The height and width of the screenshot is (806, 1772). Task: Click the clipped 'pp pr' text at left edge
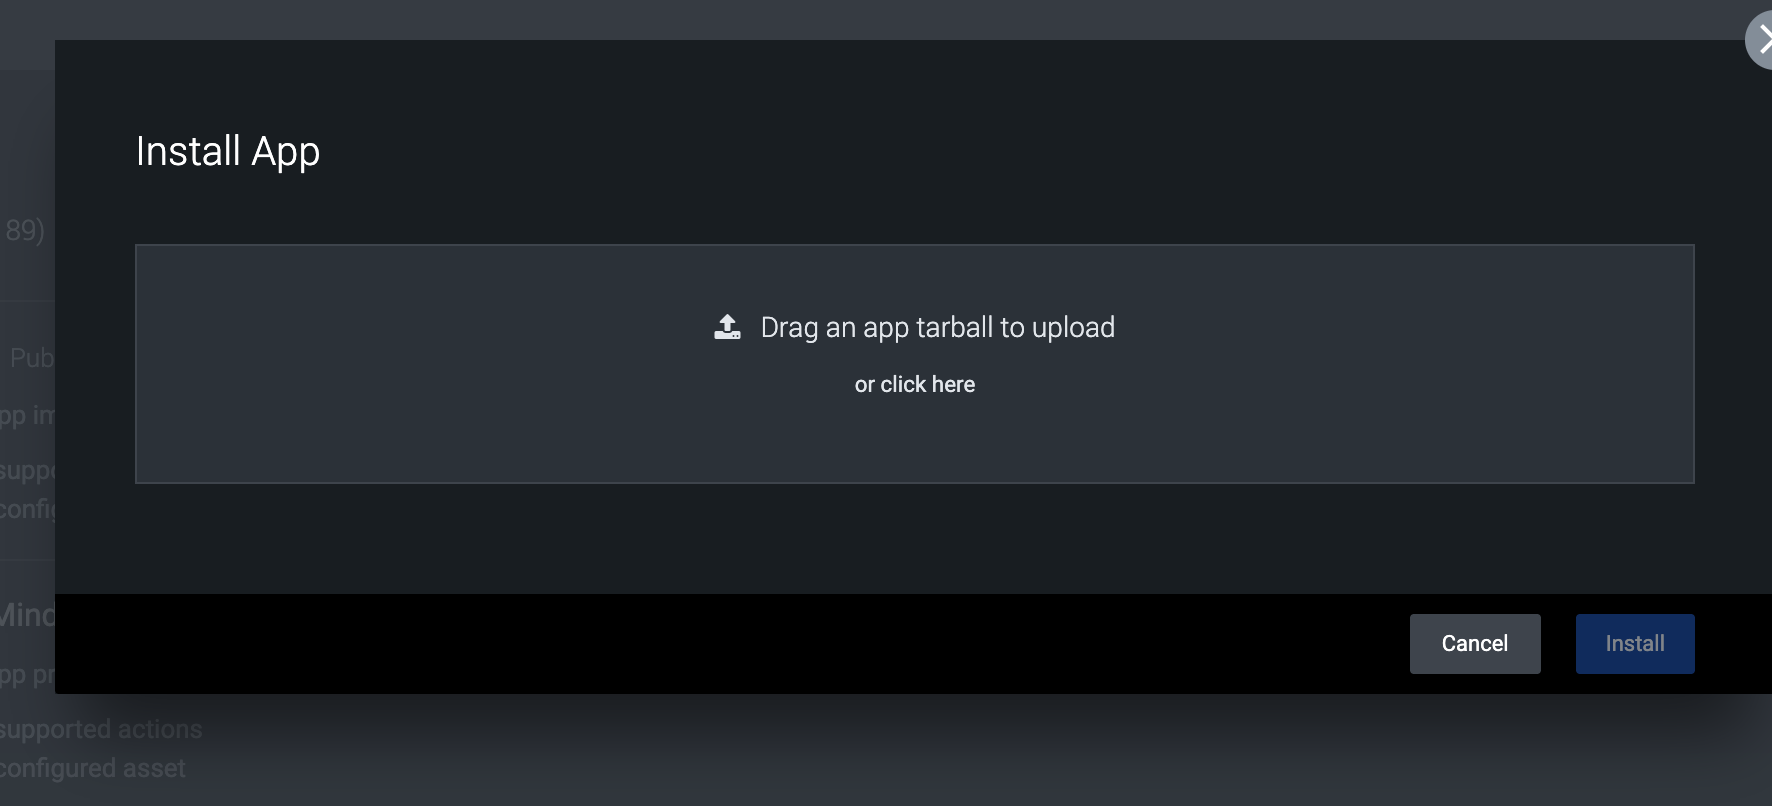(27, 675)
